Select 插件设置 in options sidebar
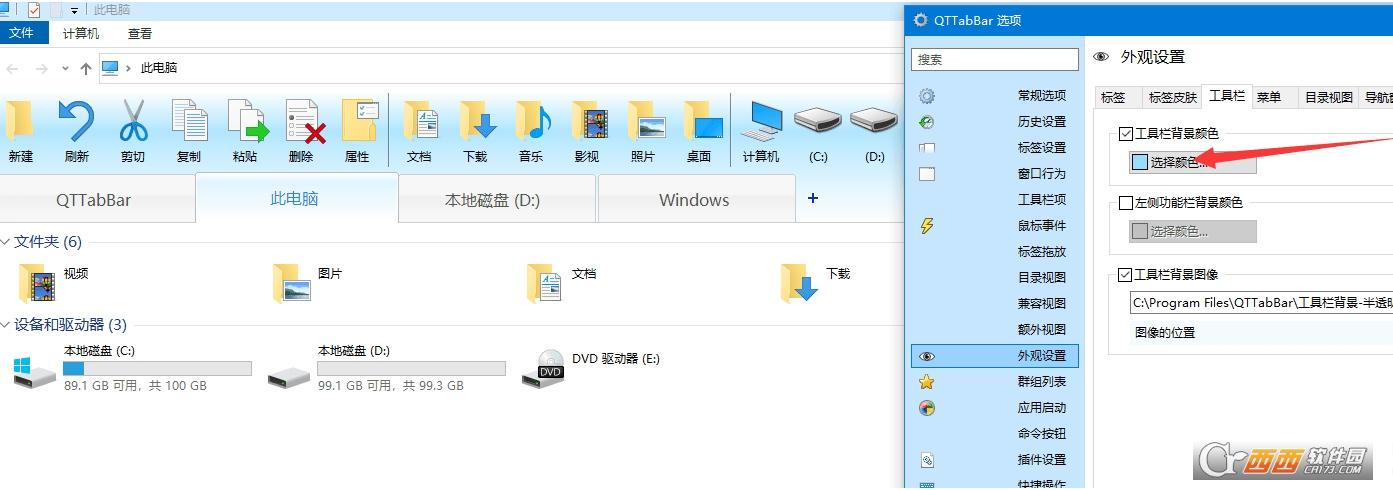The height and width of the screenshot is (490, 1393). 995,460
